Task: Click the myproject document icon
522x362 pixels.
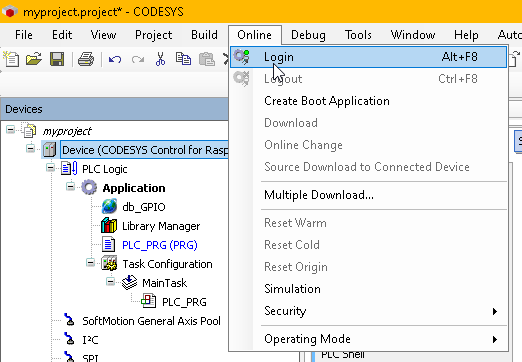Action: point(29,131)
